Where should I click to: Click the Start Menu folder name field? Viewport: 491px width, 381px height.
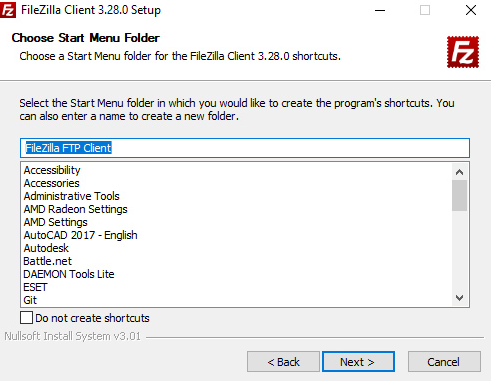[245, 148]
